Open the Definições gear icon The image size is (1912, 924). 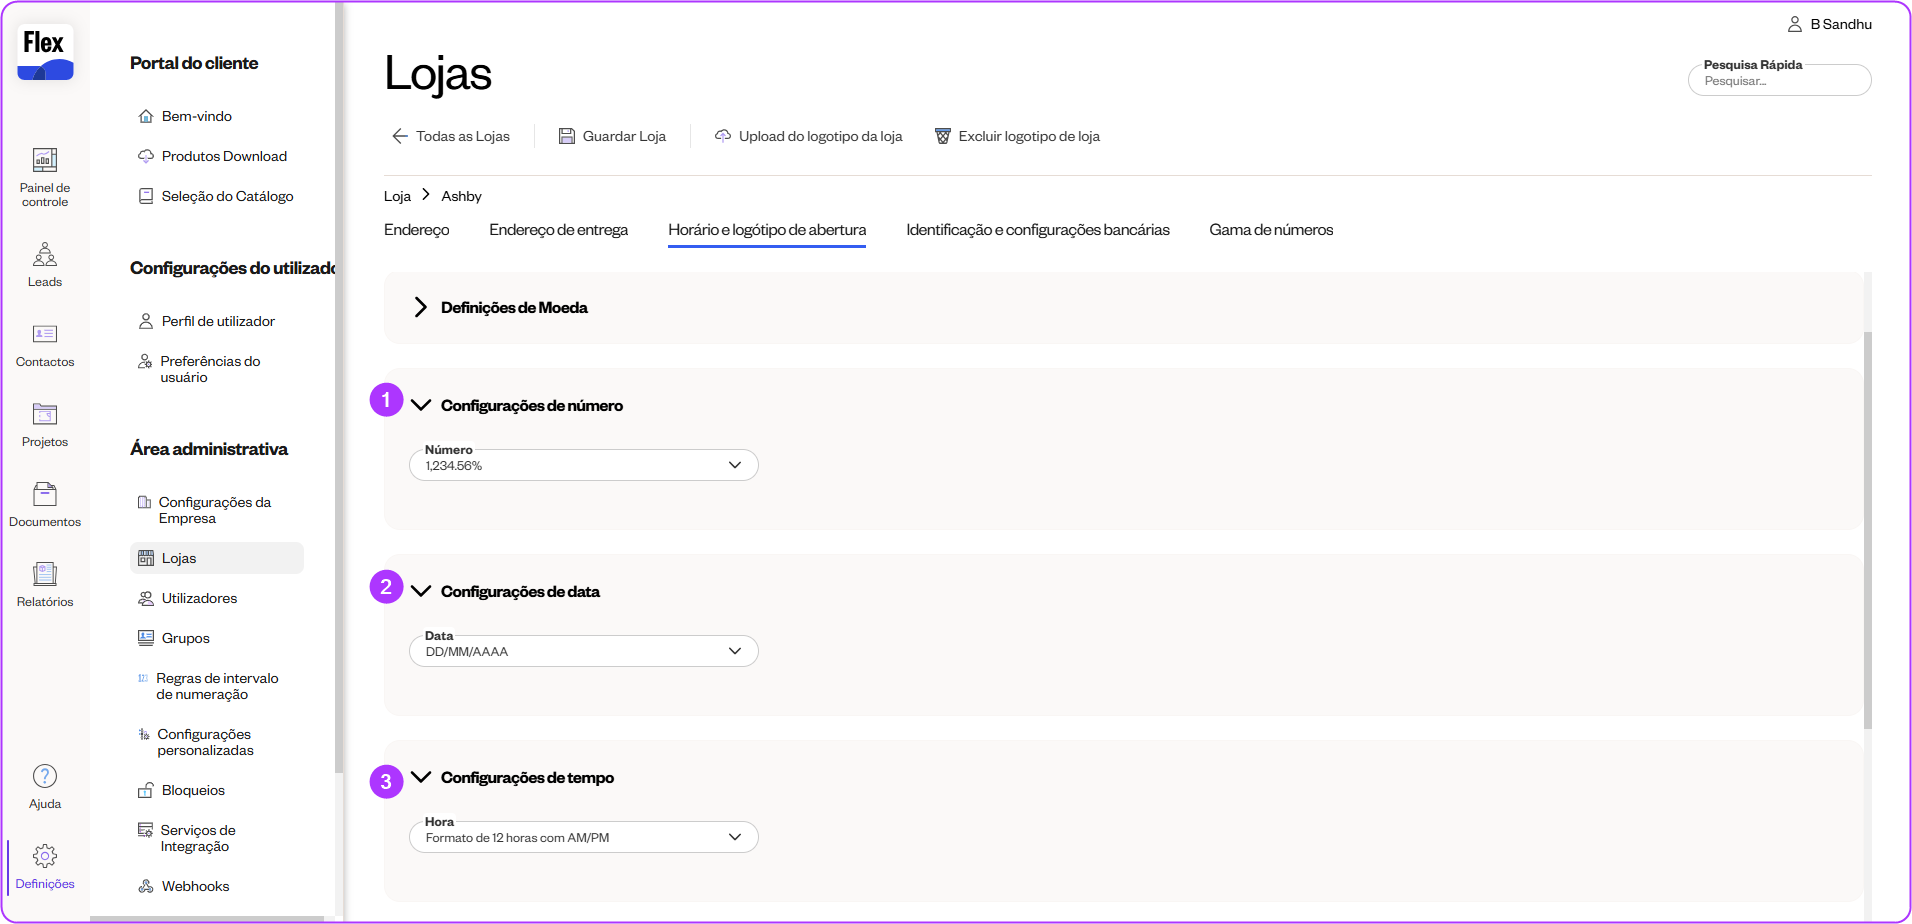click(x=45, y=857)
